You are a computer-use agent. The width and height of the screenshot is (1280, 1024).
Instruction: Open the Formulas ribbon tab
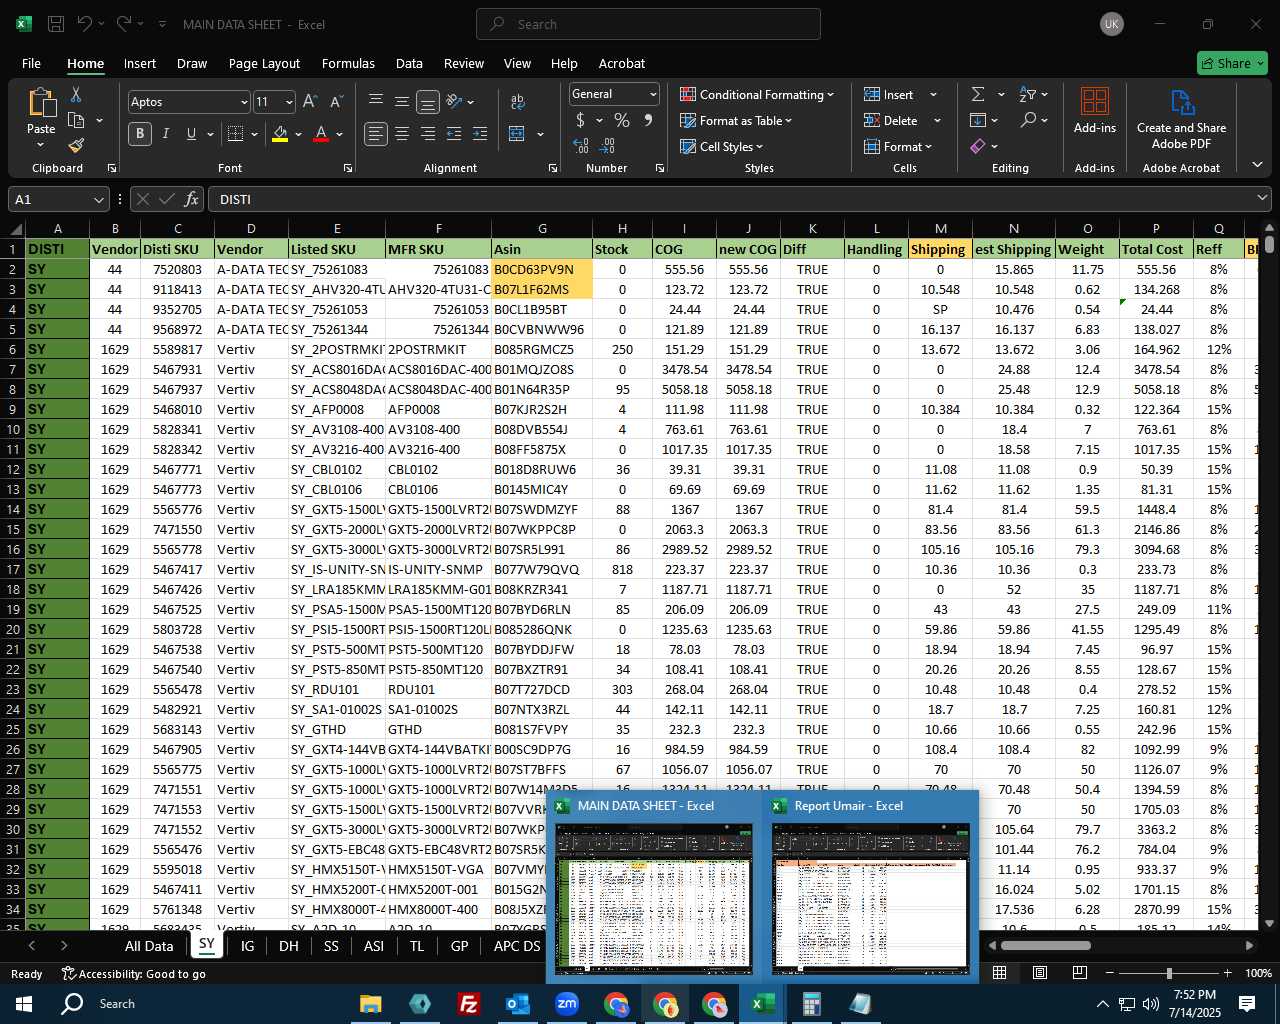point(348,63)
